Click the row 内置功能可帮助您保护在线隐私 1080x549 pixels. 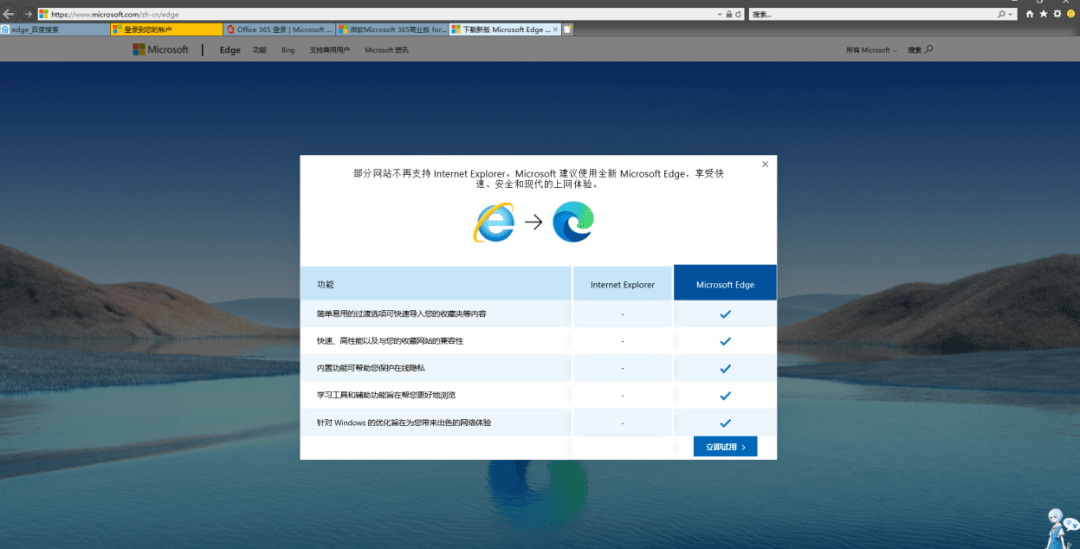(x=539, y=369)
